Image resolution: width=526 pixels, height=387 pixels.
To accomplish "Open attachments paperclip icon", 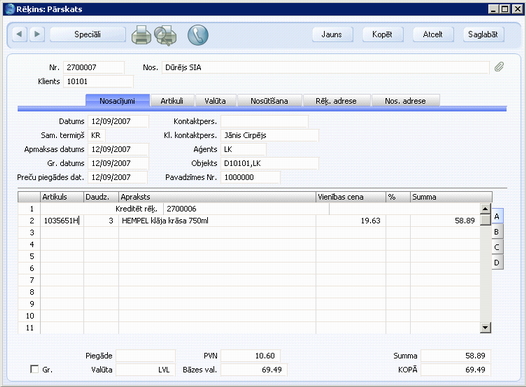I will click(499, 67).
